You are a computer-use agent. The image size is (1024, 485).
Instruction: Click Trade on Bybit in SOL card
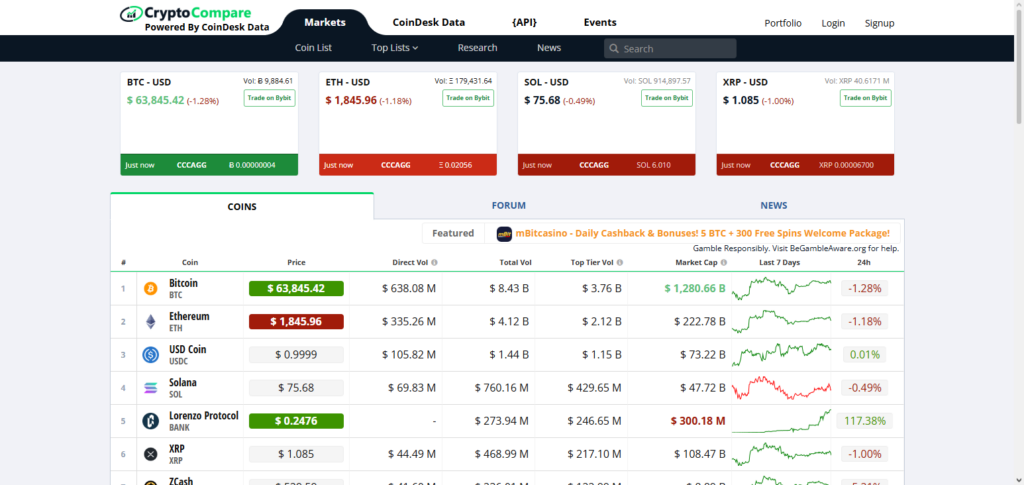(667, 98)
